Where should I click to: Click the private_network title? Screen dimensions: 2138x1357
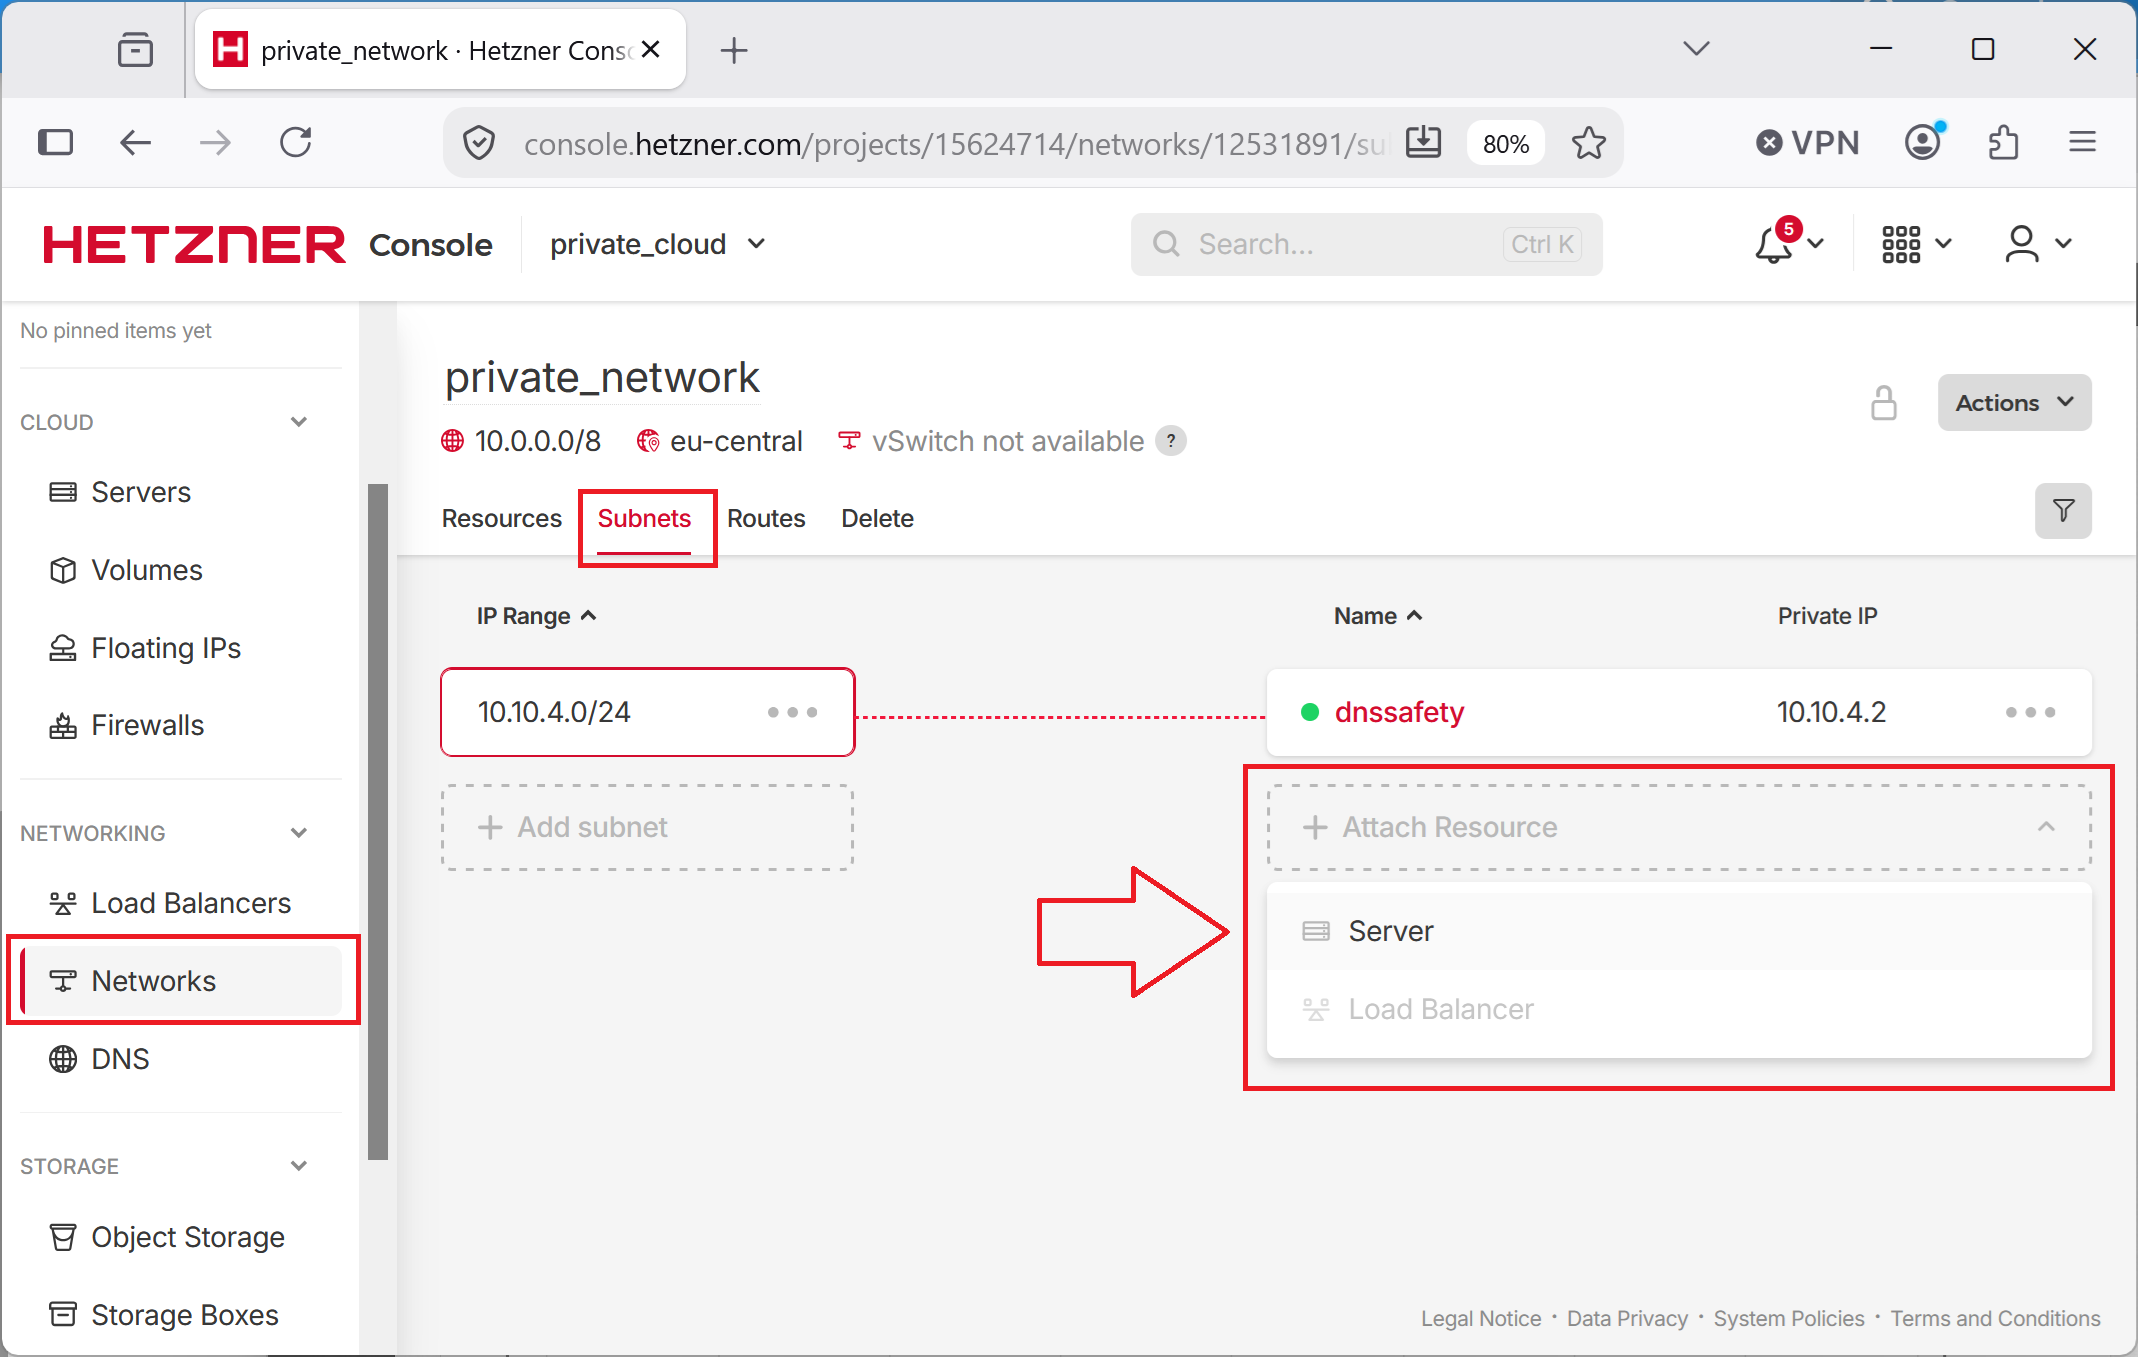pos(602,378)
